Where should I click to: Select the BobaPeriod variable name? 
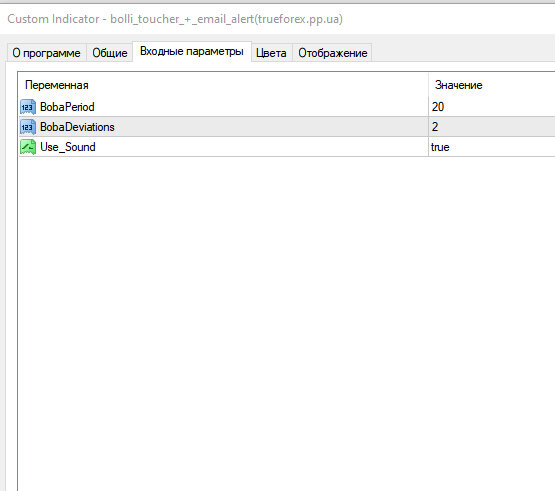(x=67, y=107)
